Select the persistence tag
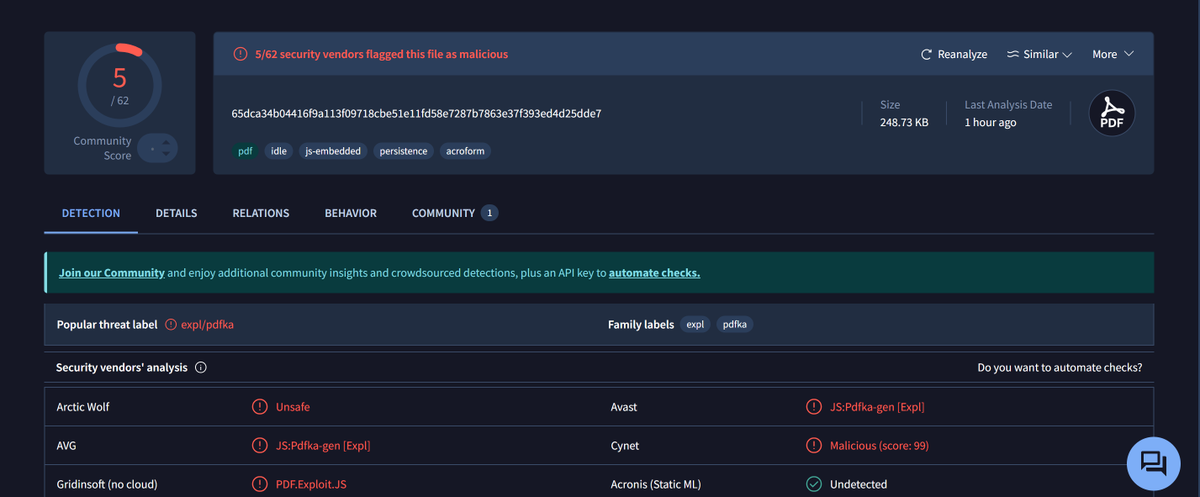The width and height of the screenshot is (1200, 497). point(404,151)
